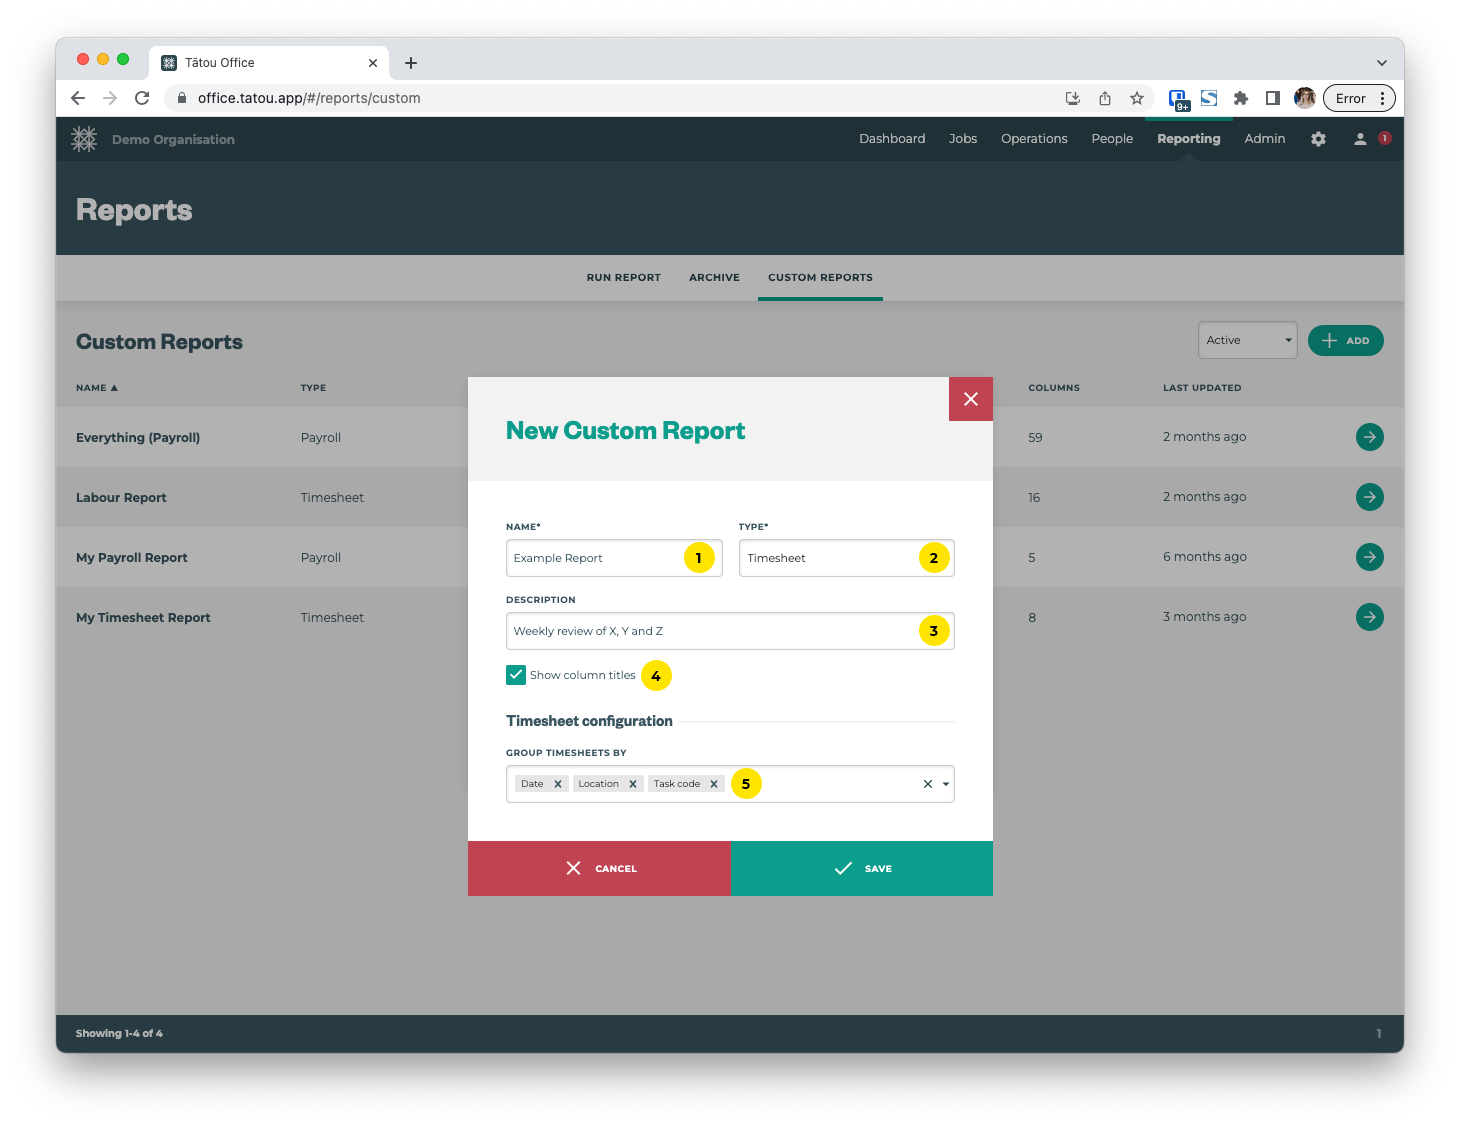Click the red notification badge
This screenshot has height=1127, width=1460.
pos(1384,139)
